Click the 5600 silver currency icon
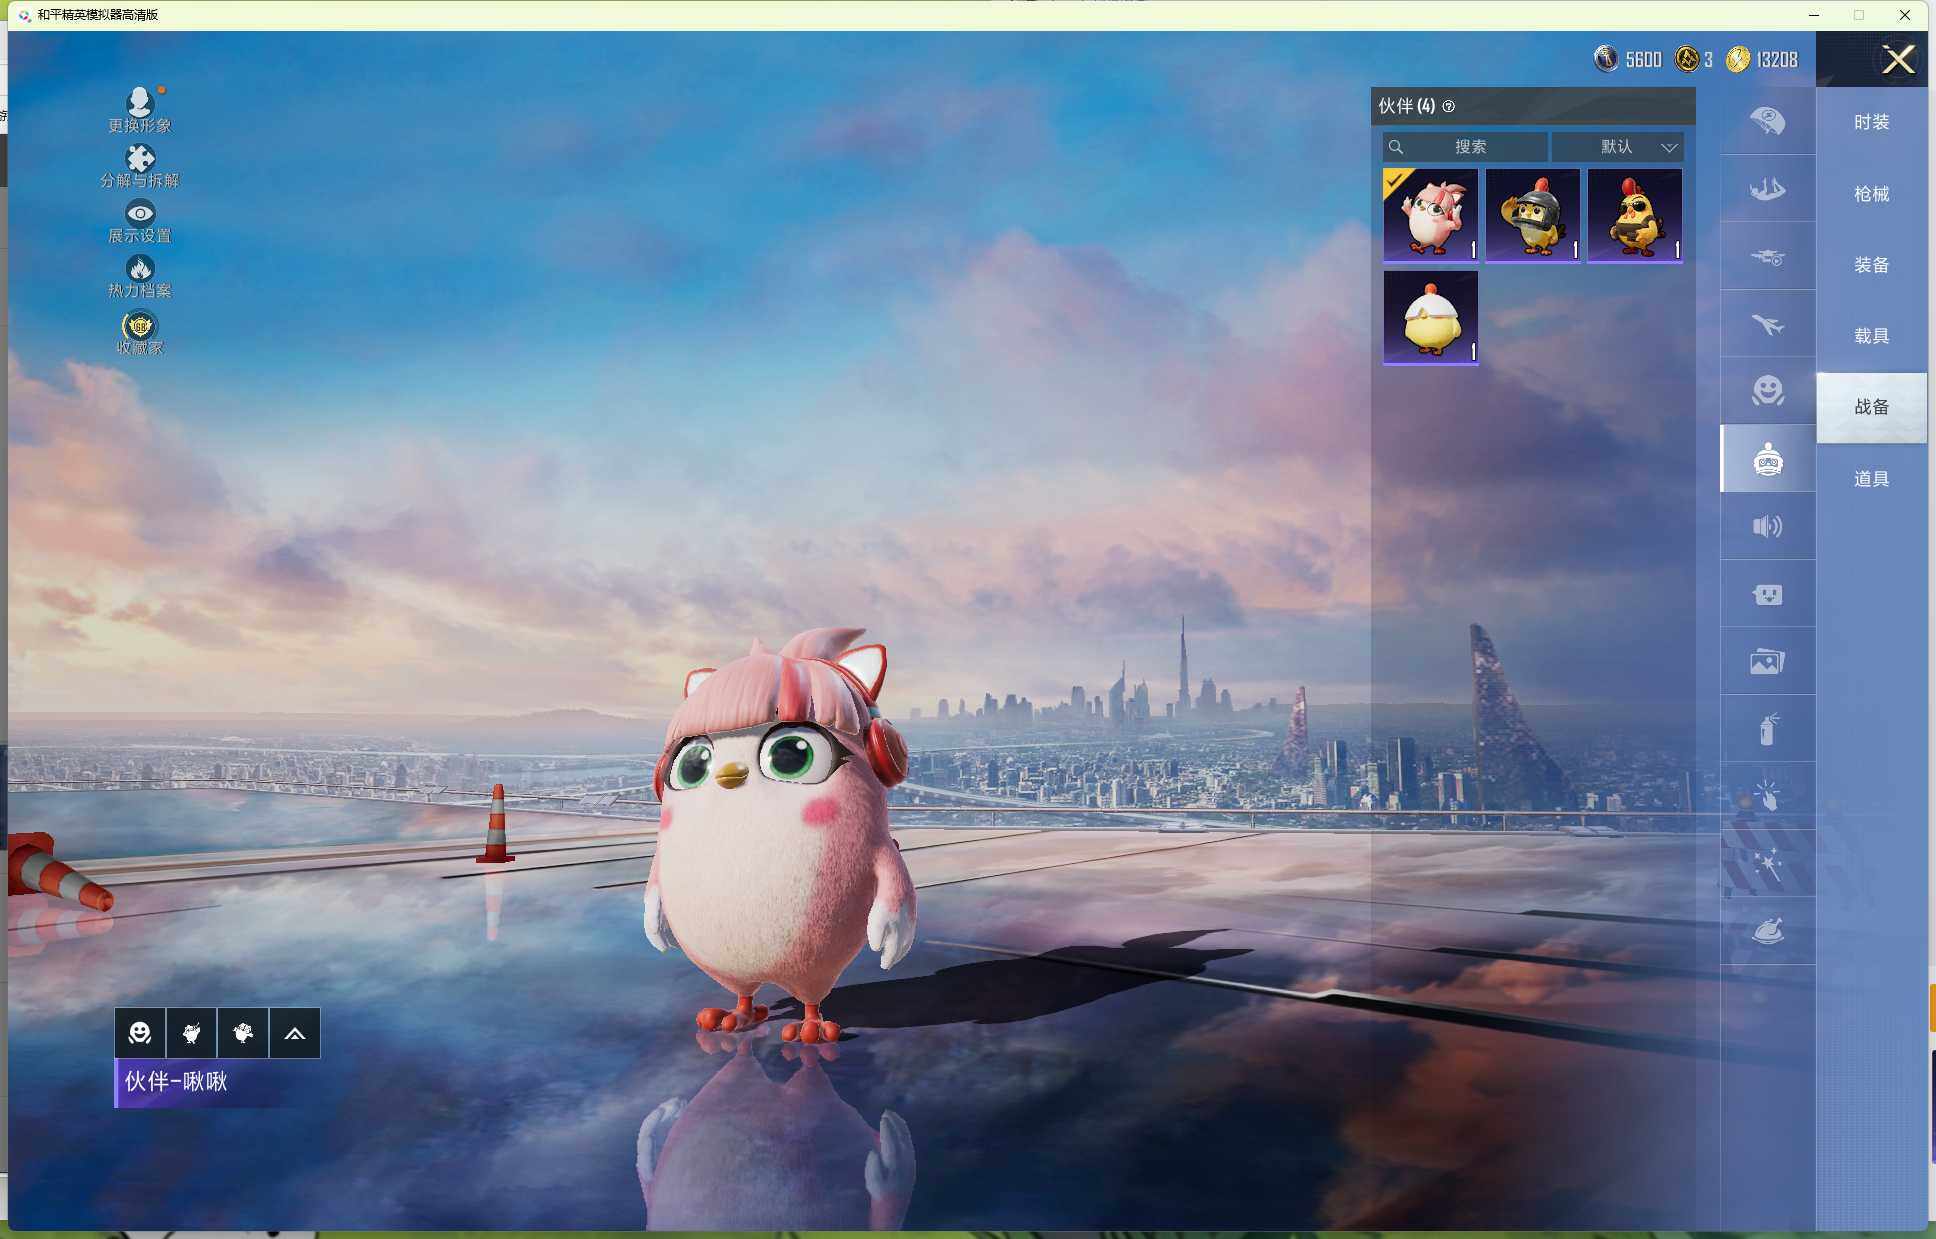This screenshot has width=1936, height=1239. (x=1606, y=59)
